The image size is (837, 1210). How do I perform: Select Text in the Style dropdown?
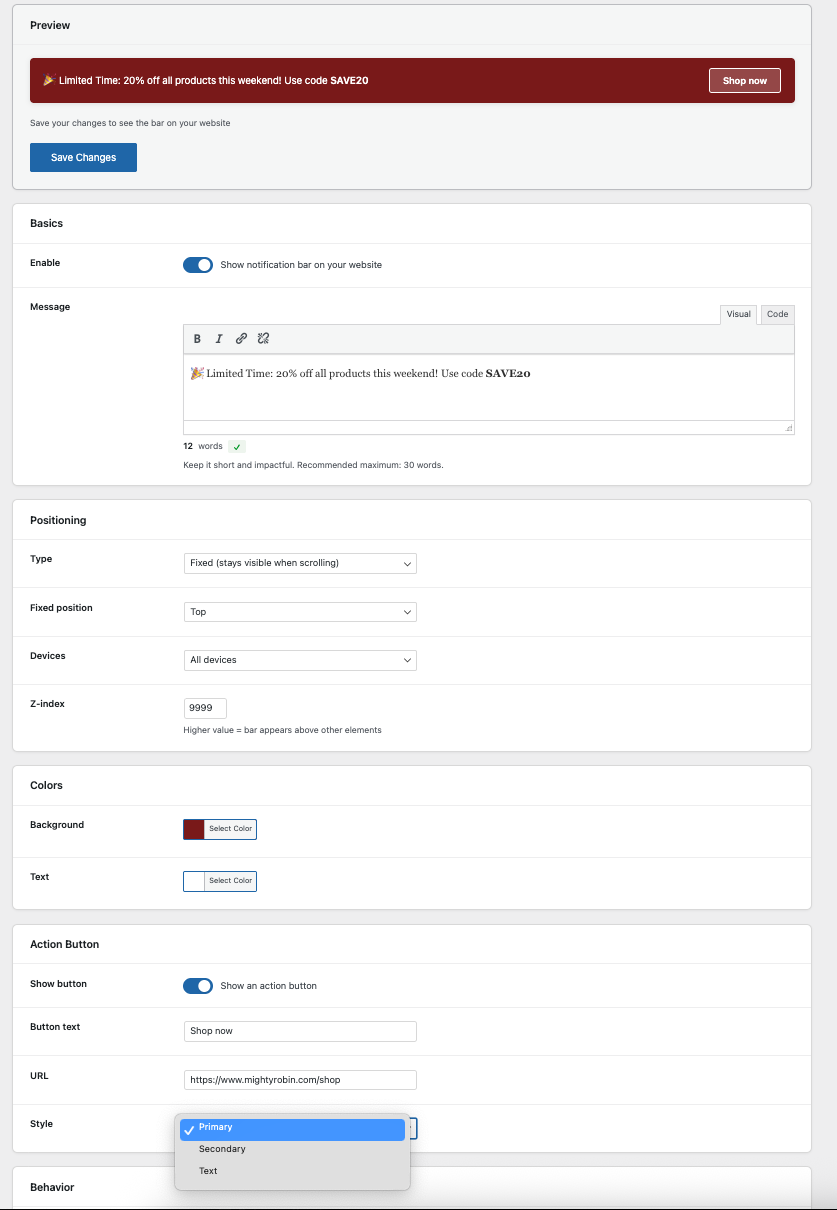pyautogui.click(x=207, y=1170)
